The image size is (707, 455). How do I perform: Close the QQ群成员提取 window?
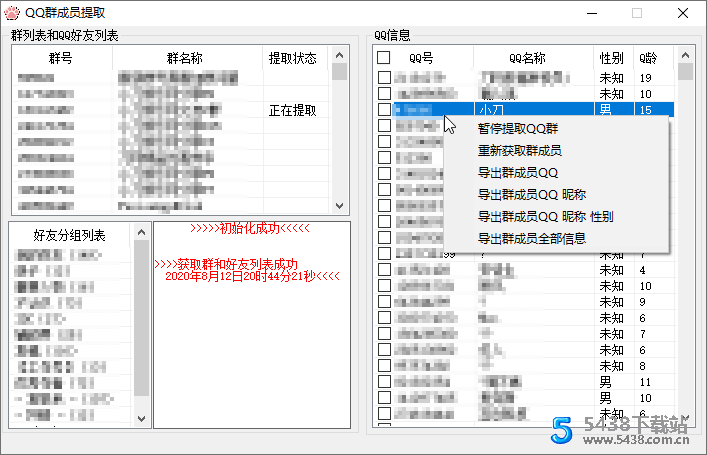coord(683,14)
